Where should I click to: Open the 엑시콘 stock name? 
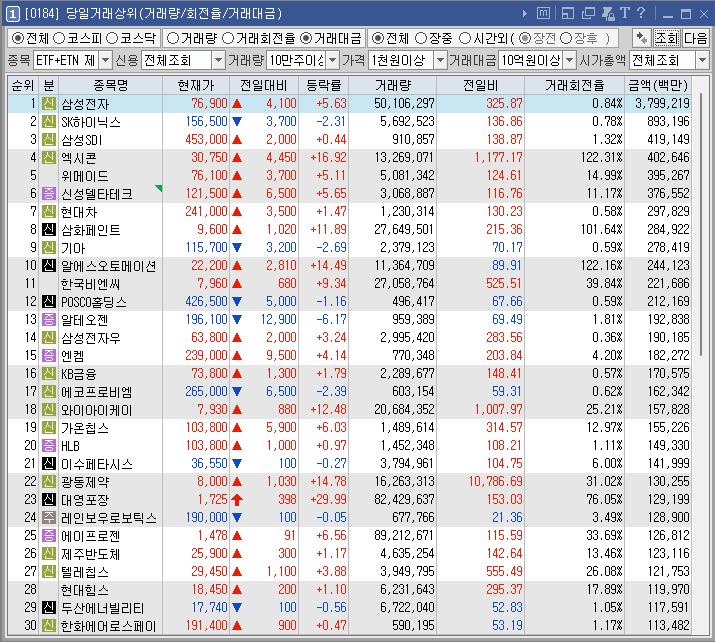[79, 158]
